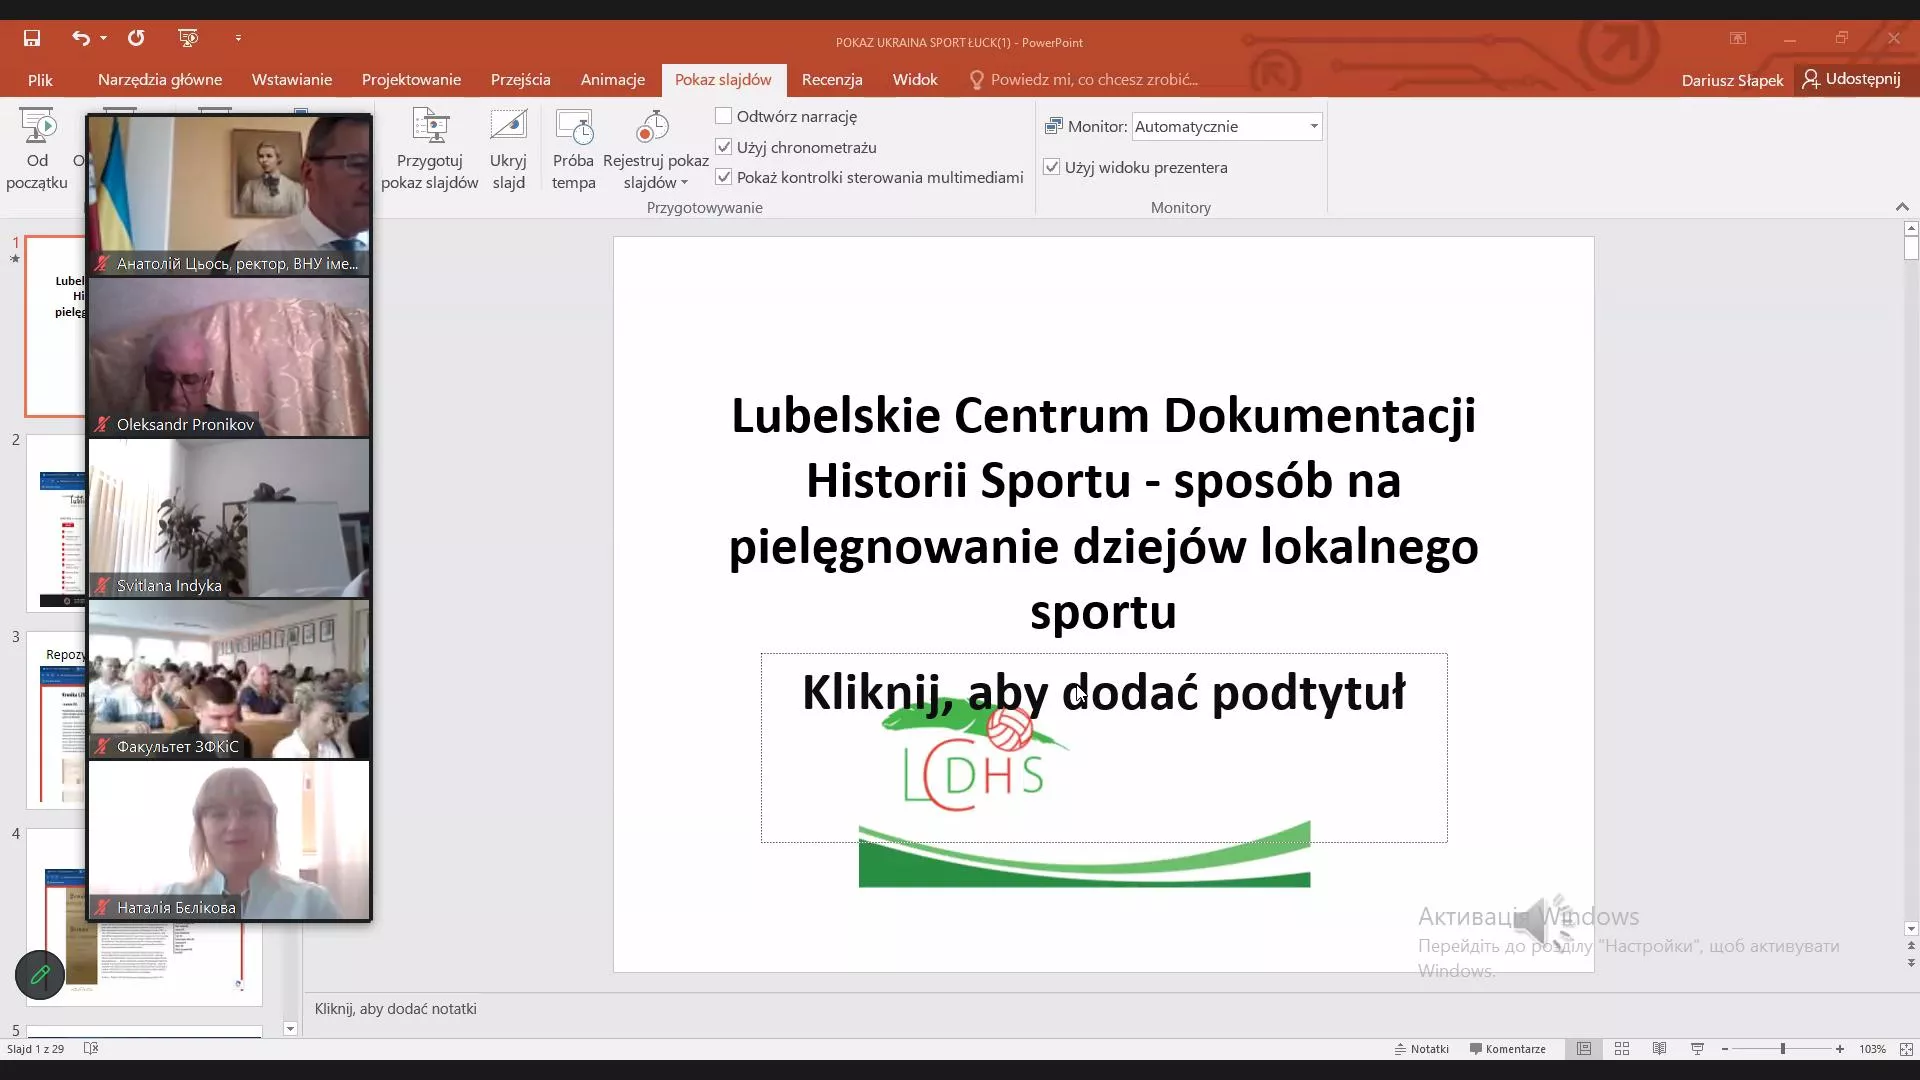Open the Plik menu
The height and width of the screenshot is (1080, 1920).
[40, 79]
